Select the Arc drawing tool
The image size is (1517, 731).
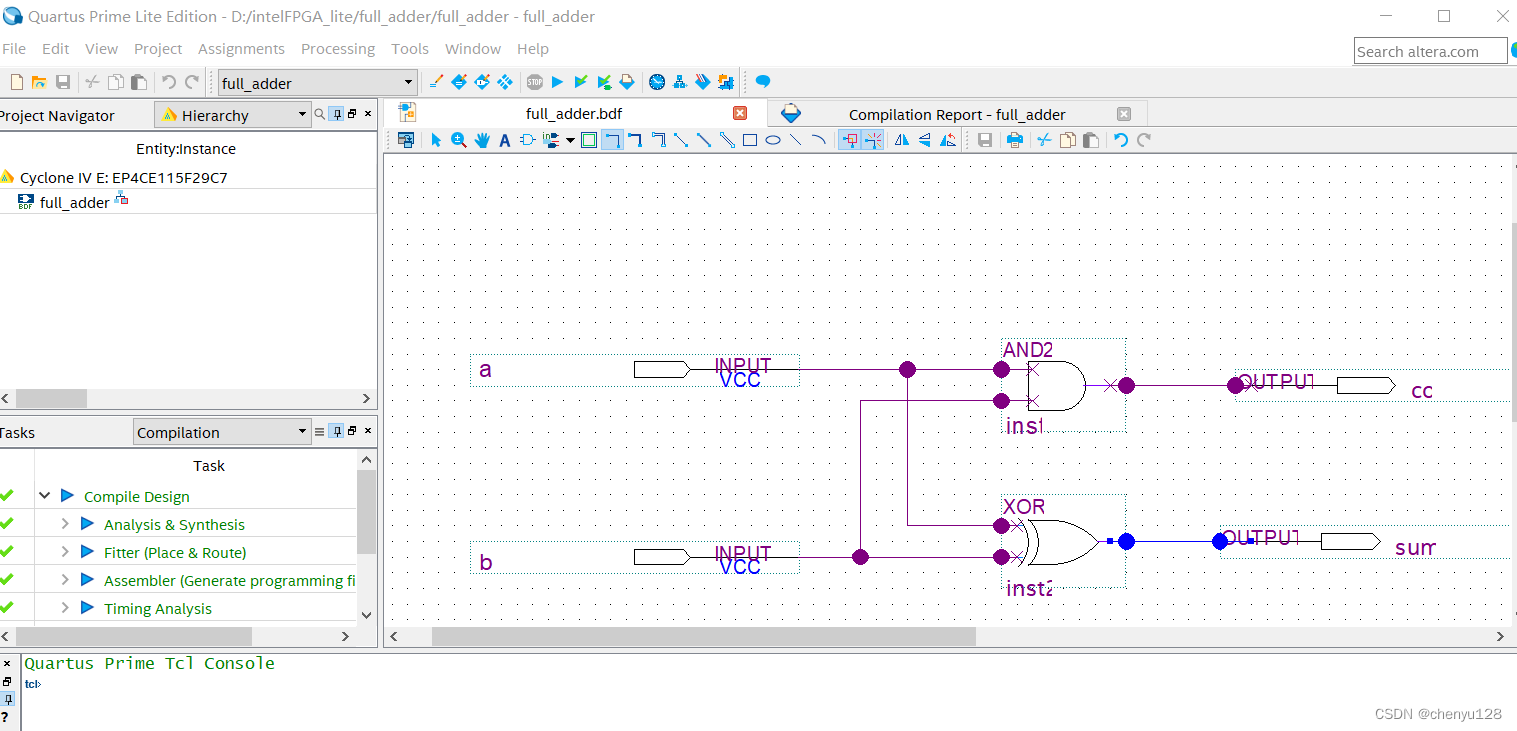point(818,140)
